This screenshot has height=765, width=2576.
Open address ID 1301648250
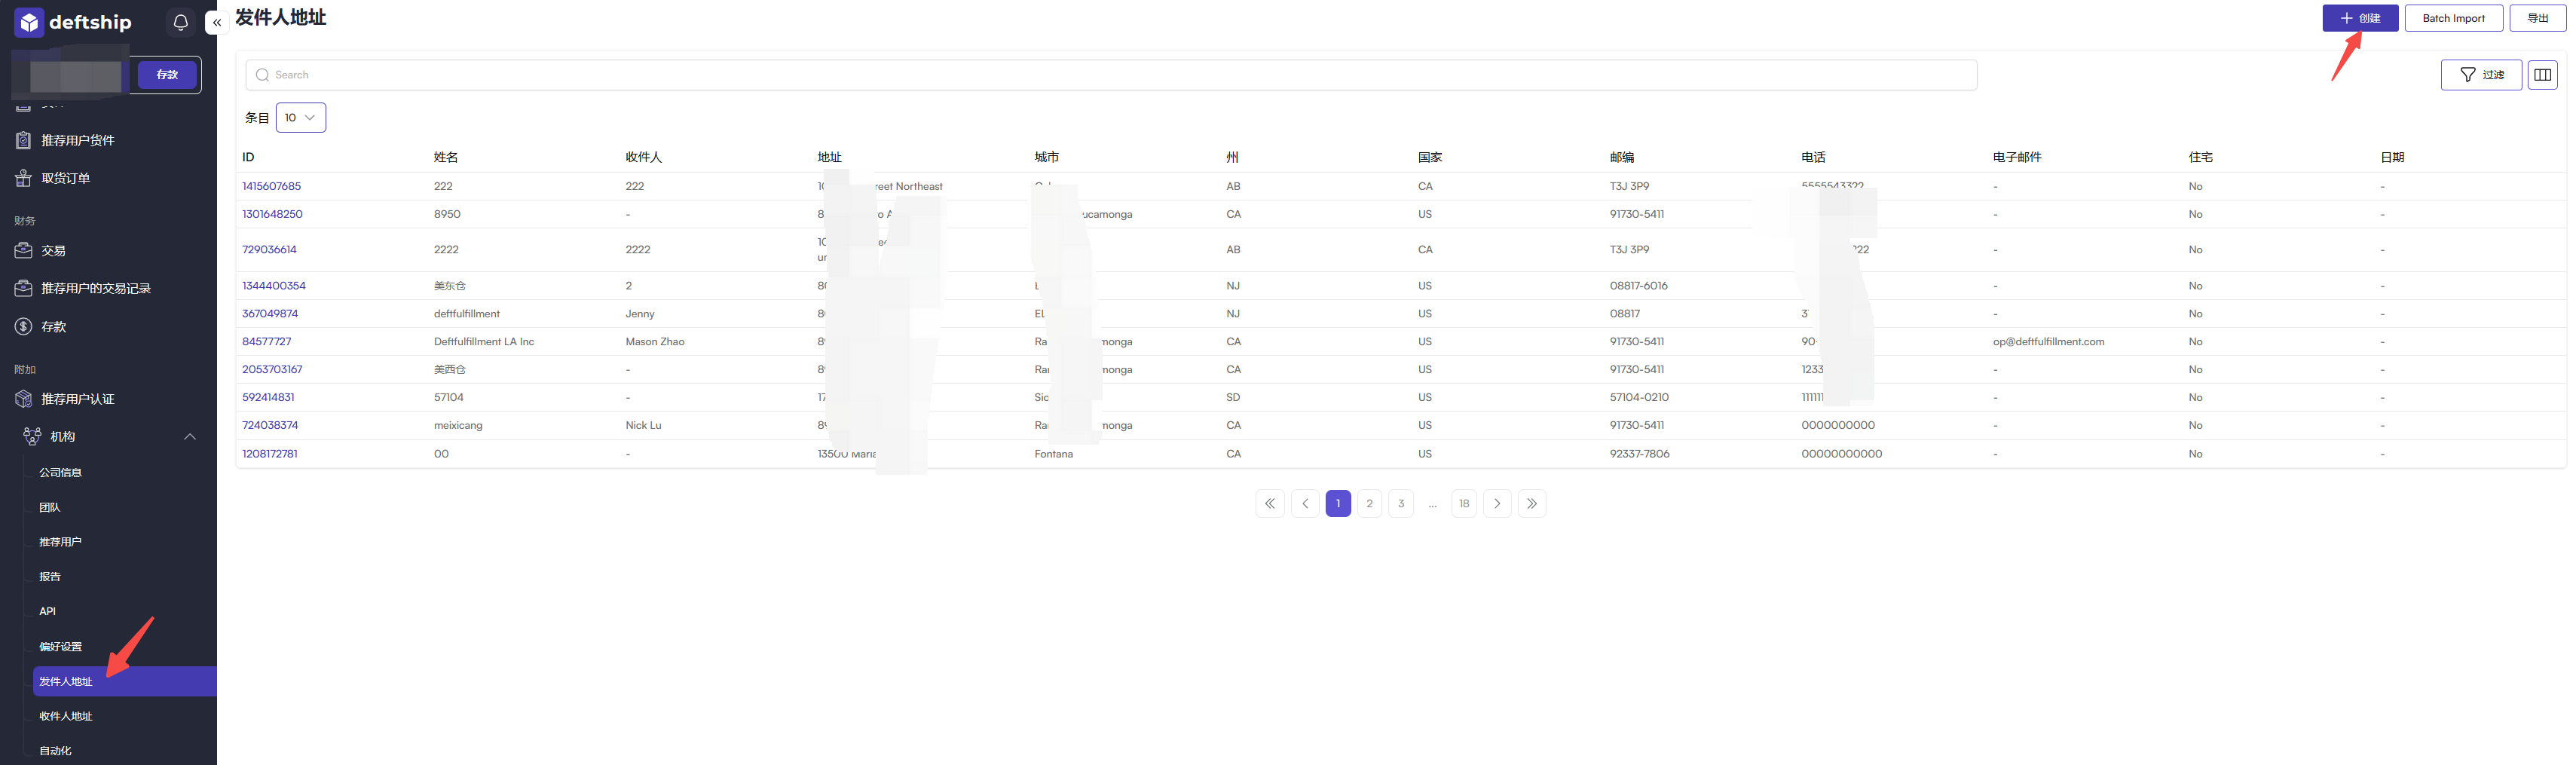tap(272, 214)
